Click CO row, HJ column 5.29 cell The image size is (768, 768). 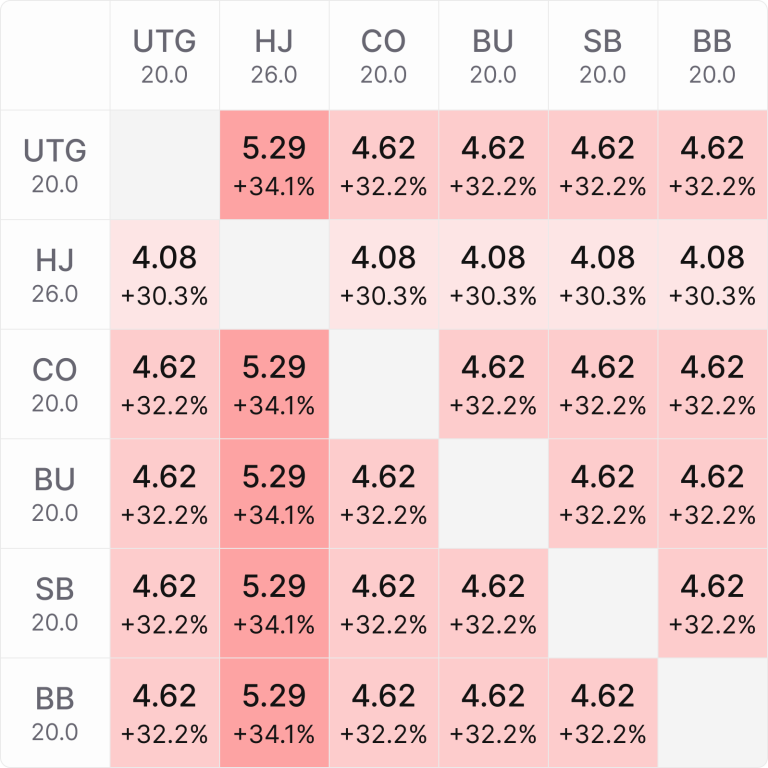pos(274,384)
